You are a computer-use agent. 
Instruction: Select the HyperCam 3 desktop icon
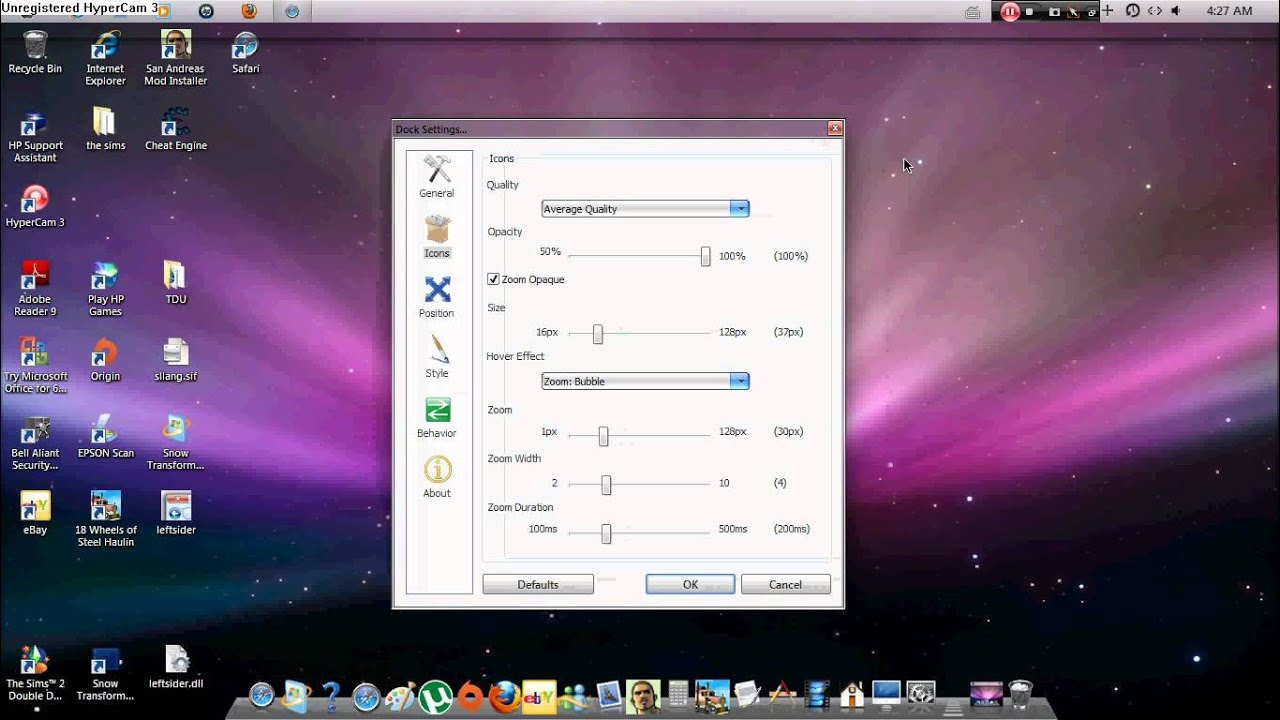[x=35, y=206]
